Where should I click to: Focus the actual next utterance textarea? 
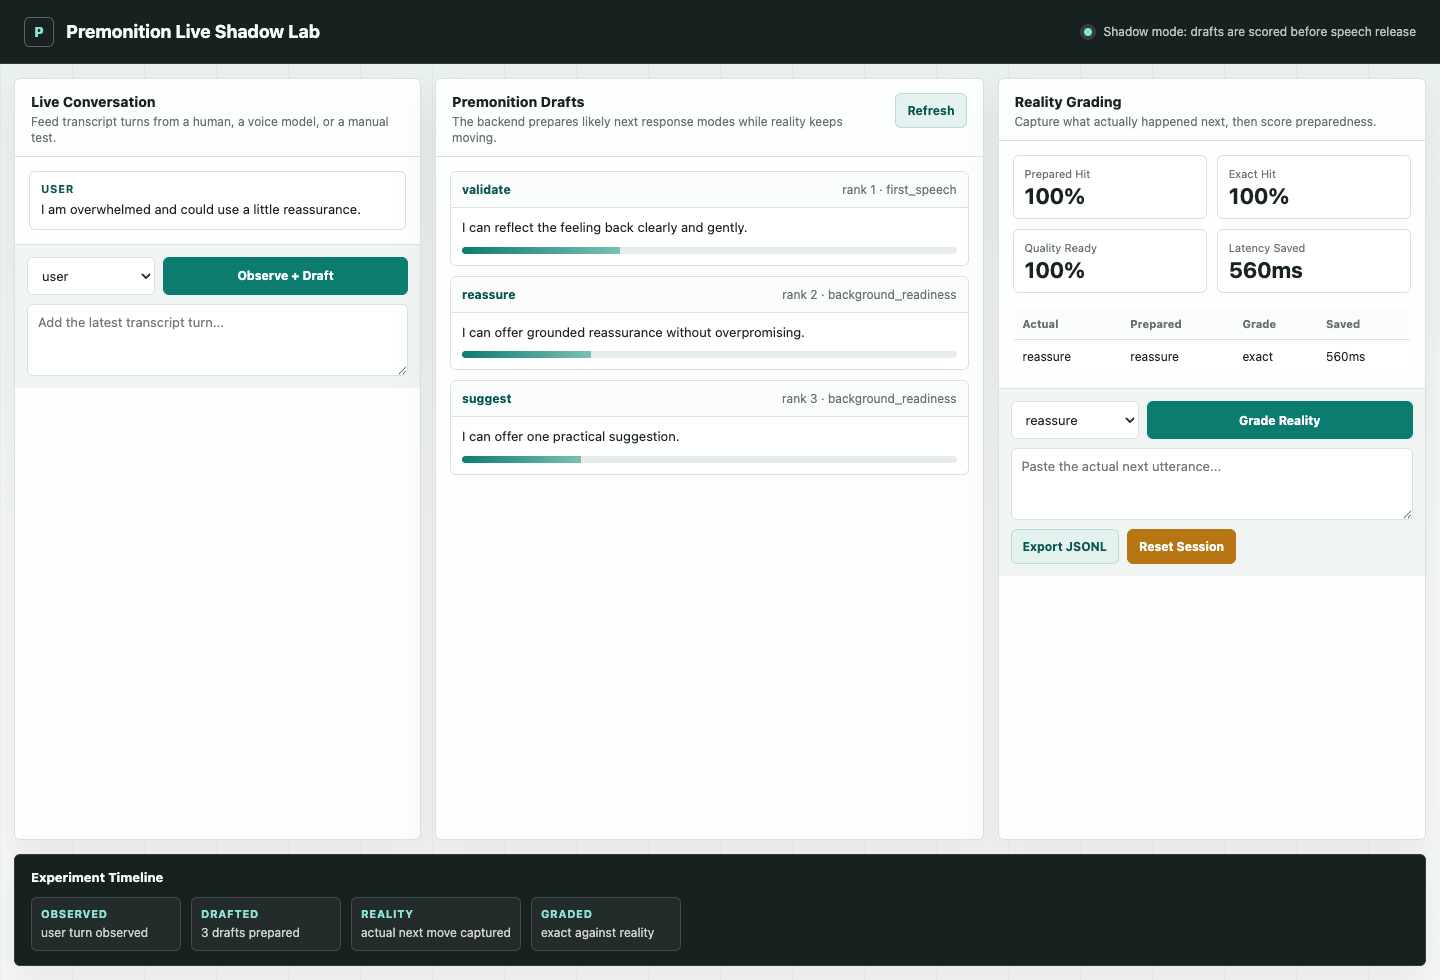pos(1212,484)
